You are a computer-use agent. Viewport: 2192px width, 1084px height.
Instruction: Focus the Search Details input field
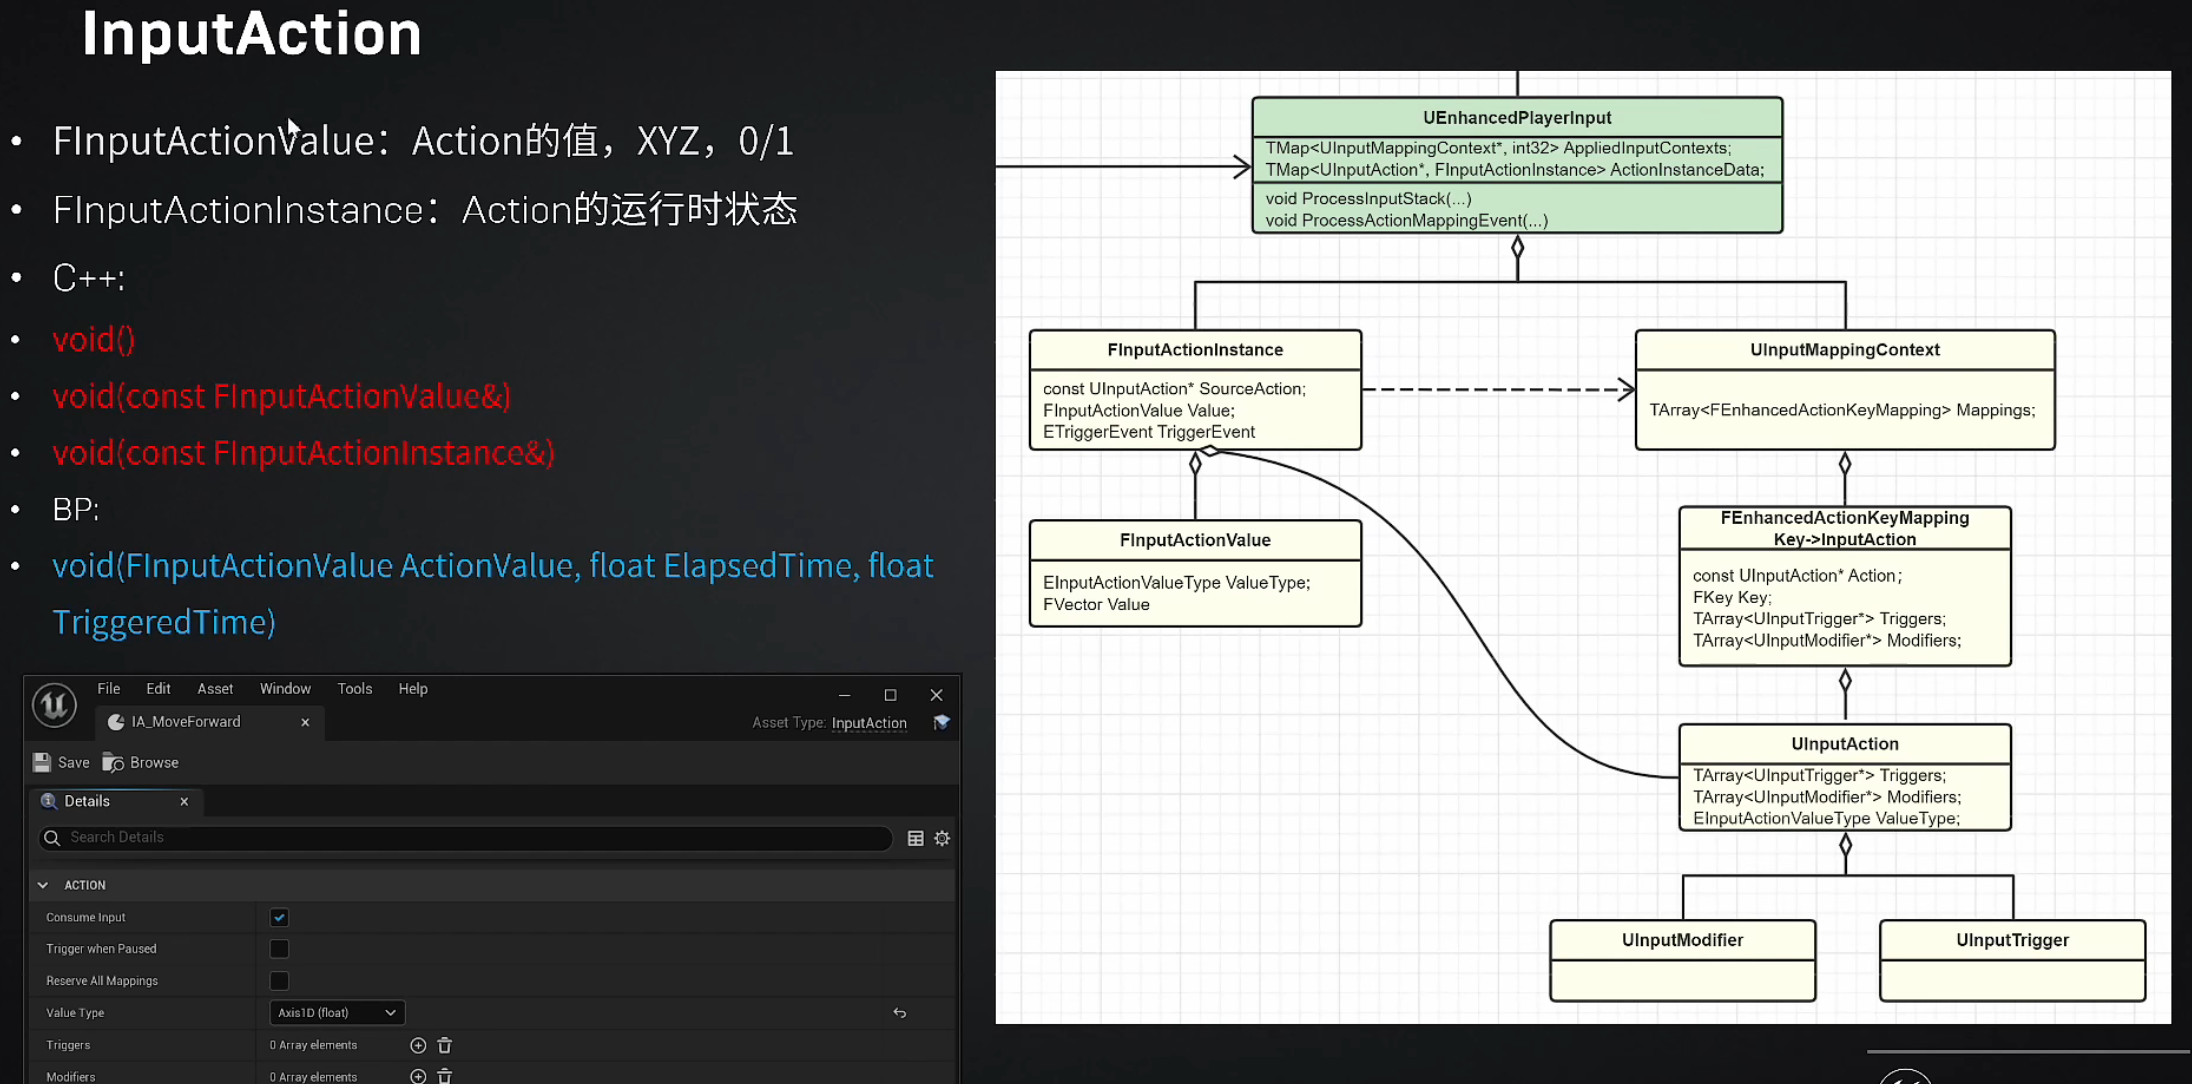[x=465, y=838]
